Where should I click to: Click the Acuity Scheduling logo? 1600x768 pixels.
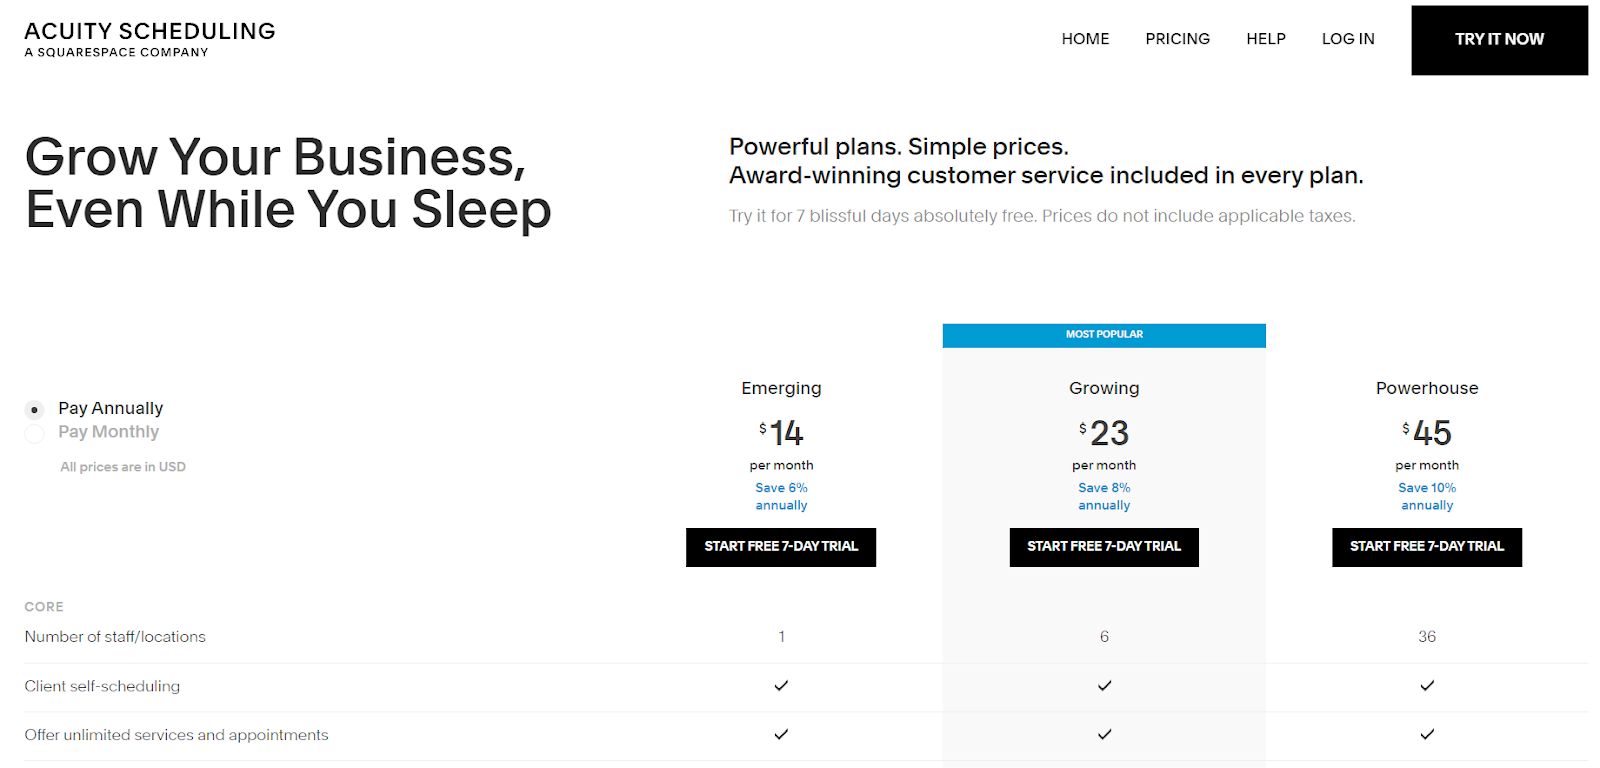click(150, 39)
